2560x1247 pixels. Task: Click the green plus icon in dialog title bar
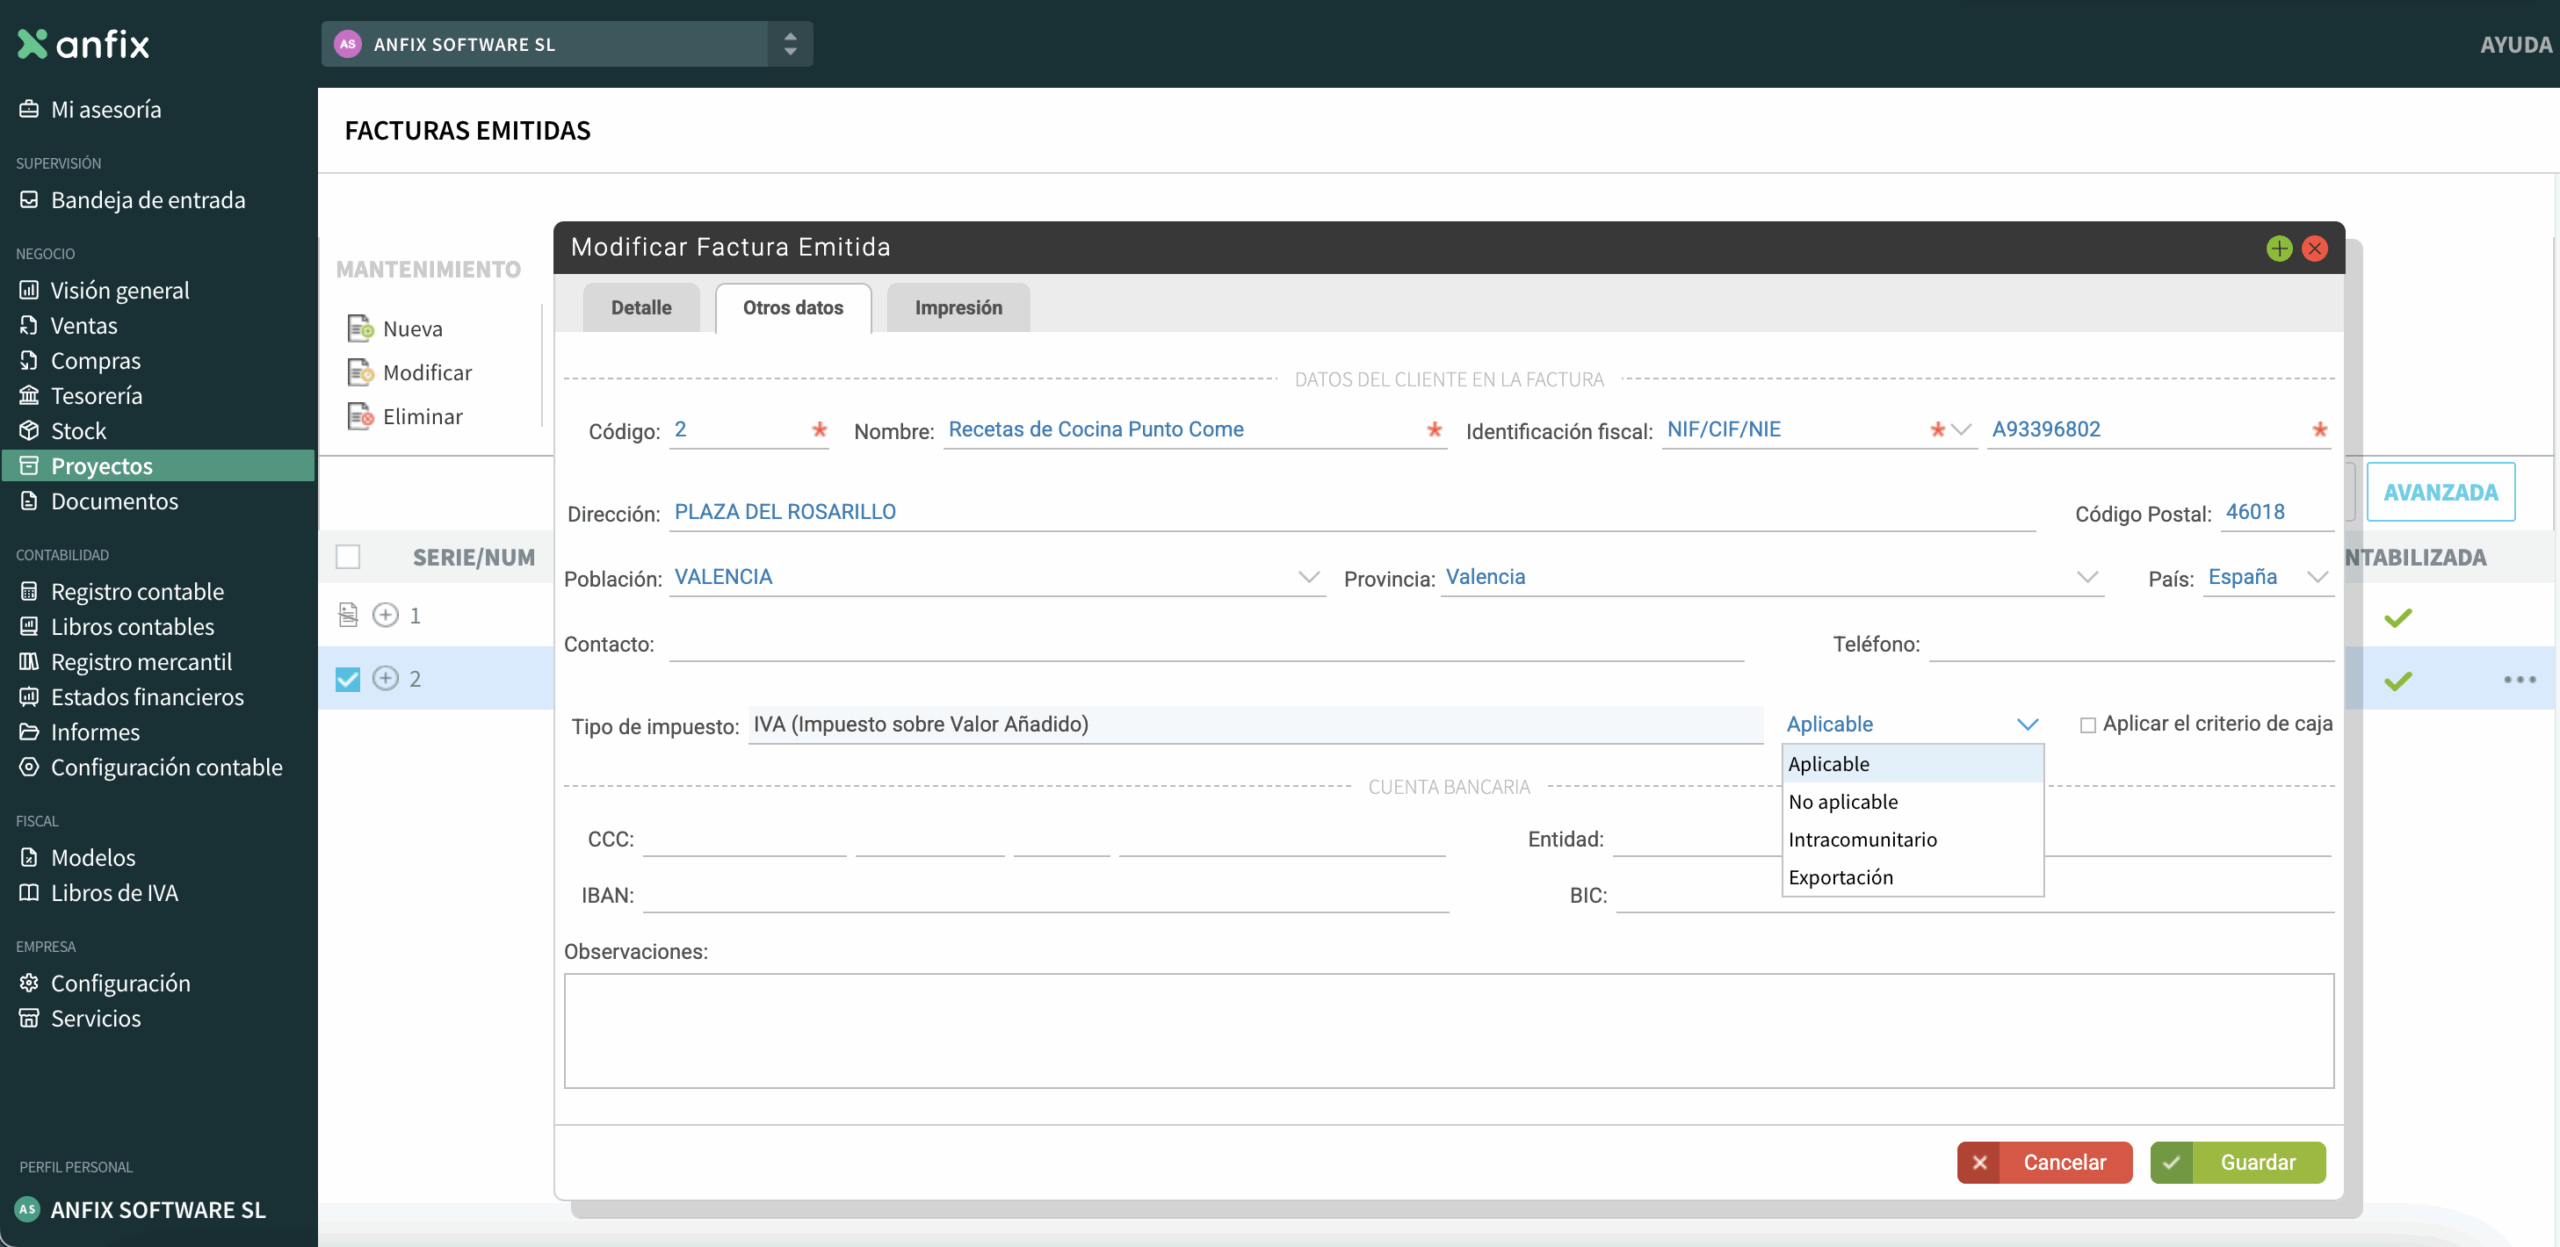coord(2279,248)
